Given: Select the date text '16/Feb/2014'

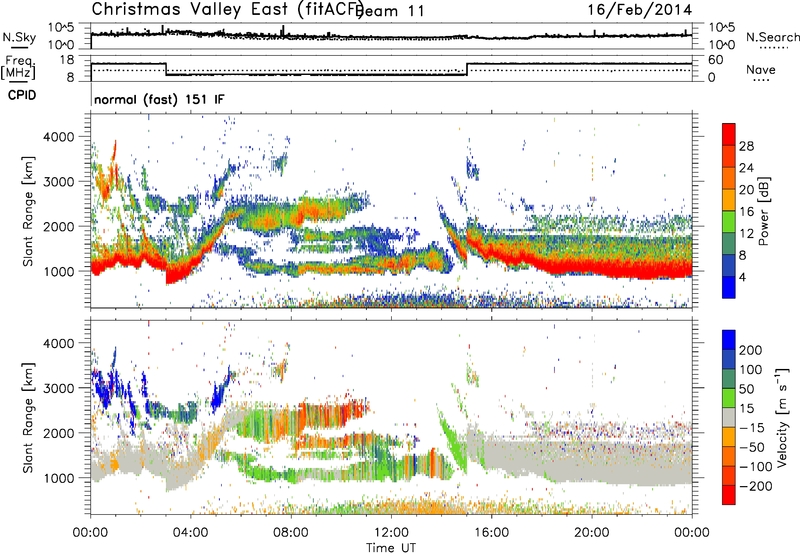Looking at the screenshot, I should [x=640, y=10].
